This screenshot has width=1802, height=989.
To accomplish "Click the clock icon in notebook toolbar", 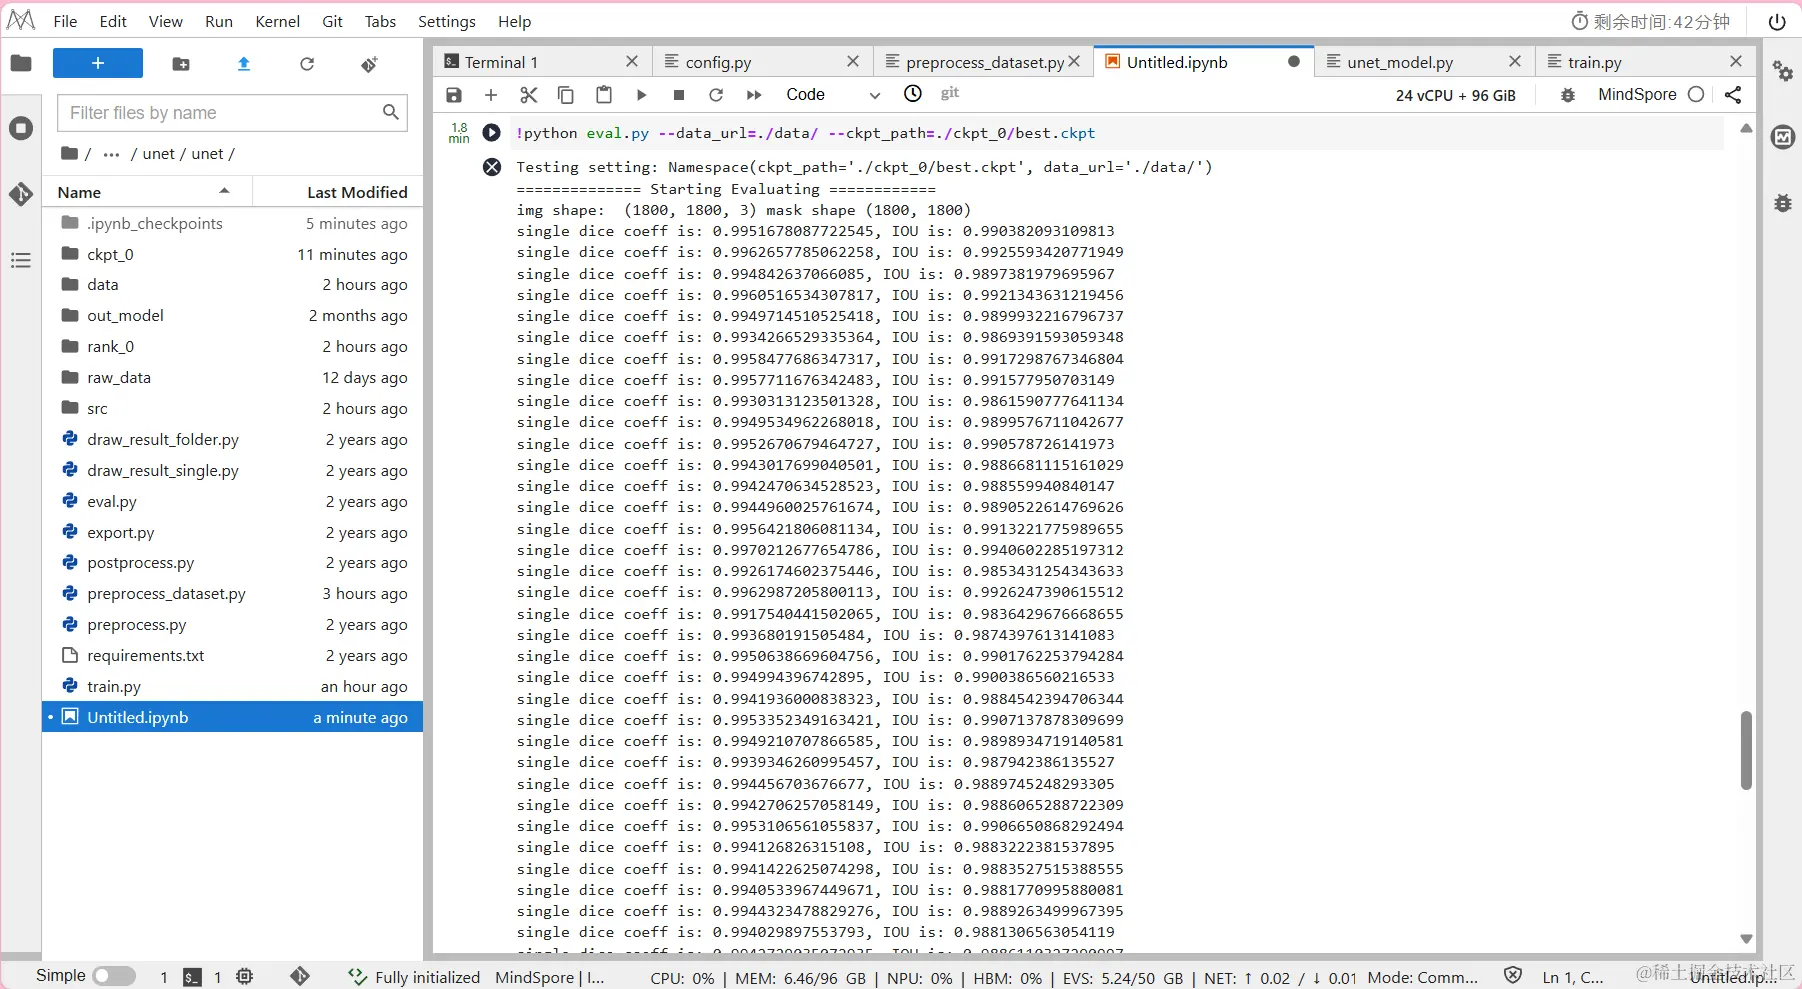I will (913, 94).
